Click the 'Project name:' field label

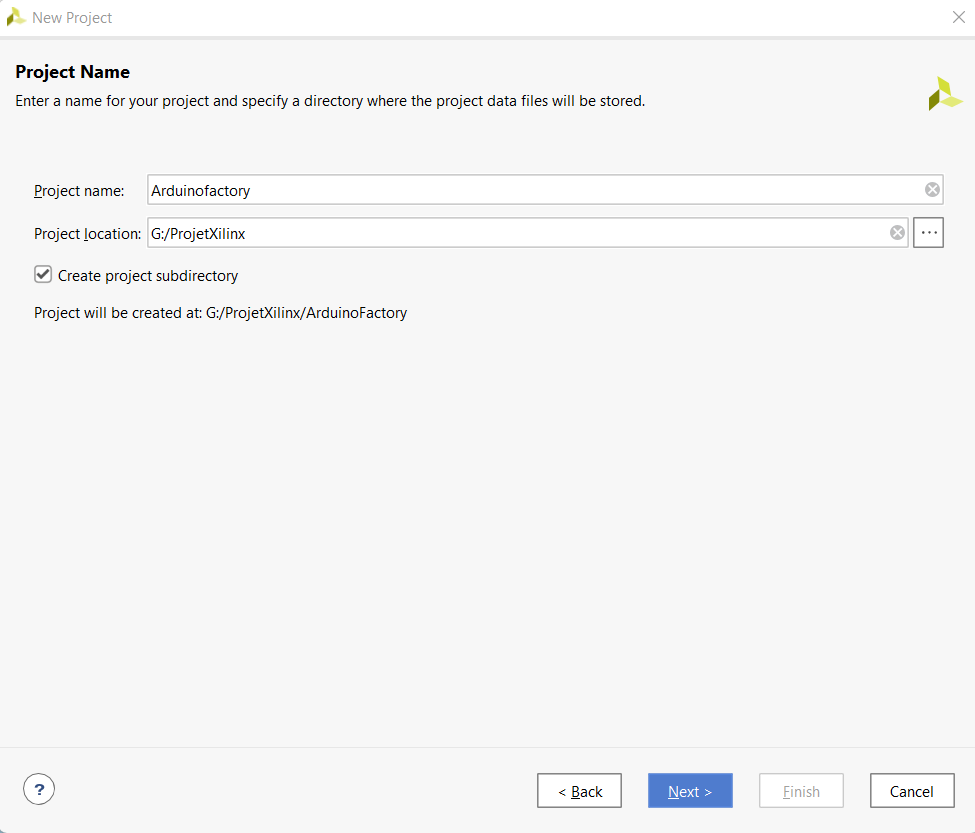click(x=79, y=191)
